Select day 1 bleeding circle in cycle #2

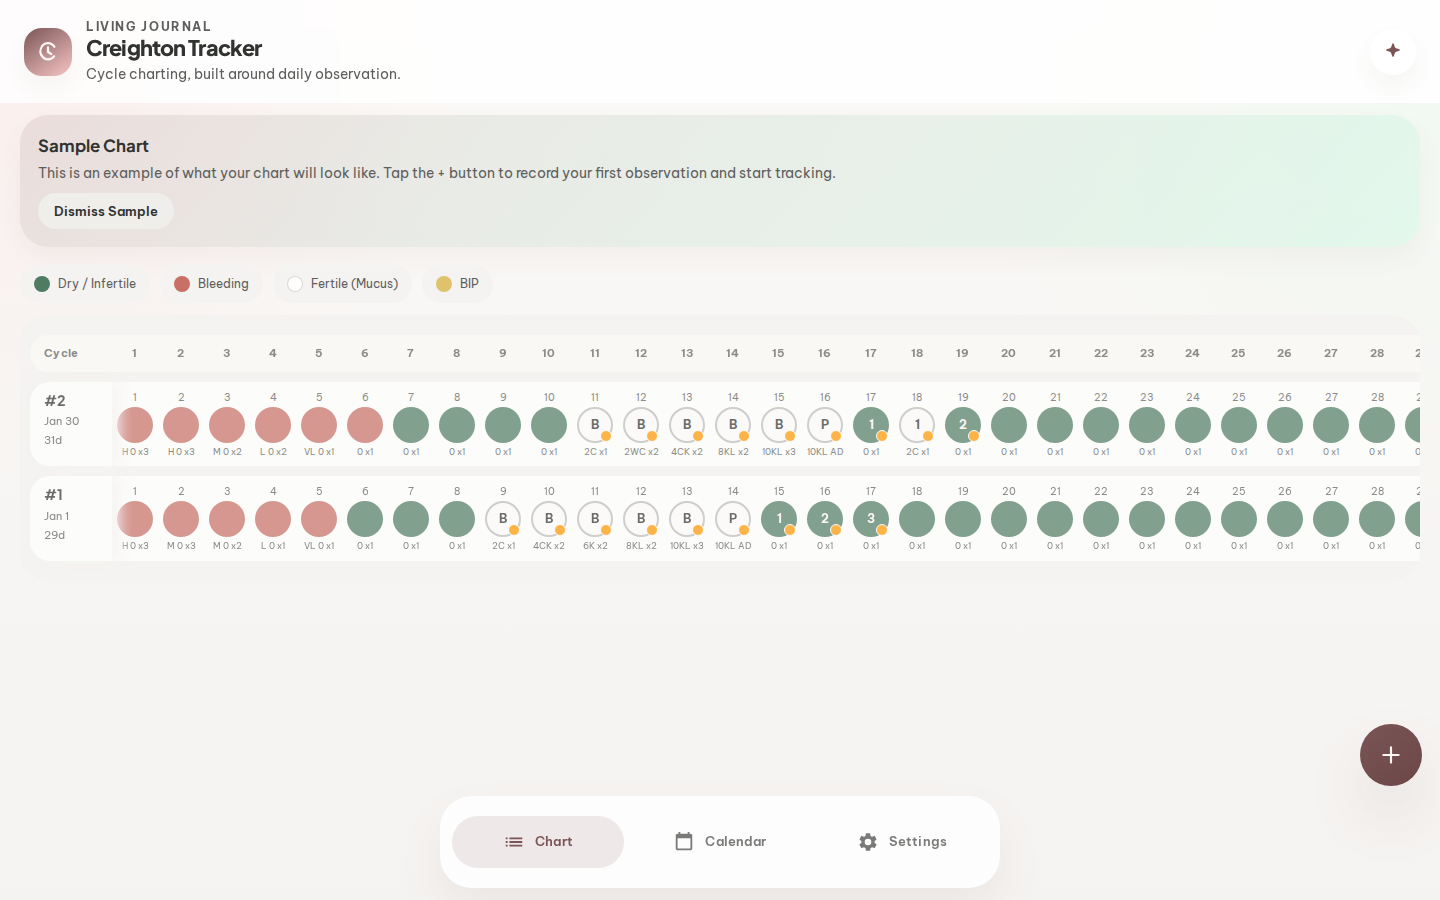[135, 425]
